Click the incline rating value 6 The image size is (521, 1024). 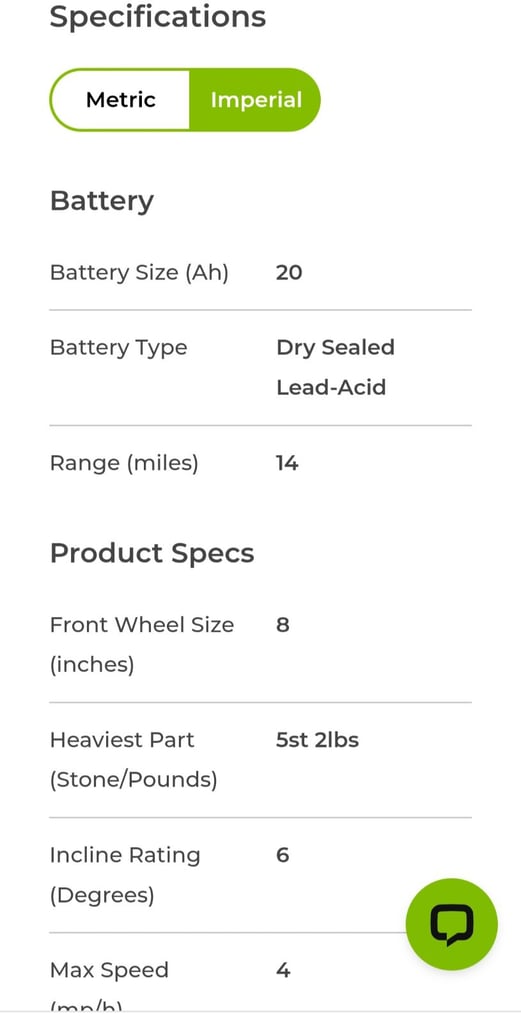coord(283,855)
